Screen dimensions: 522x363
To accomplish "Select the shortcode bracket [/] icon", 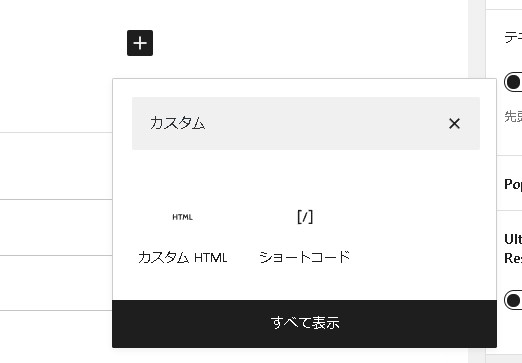I will pyautogui.click(x=305, y=217).
